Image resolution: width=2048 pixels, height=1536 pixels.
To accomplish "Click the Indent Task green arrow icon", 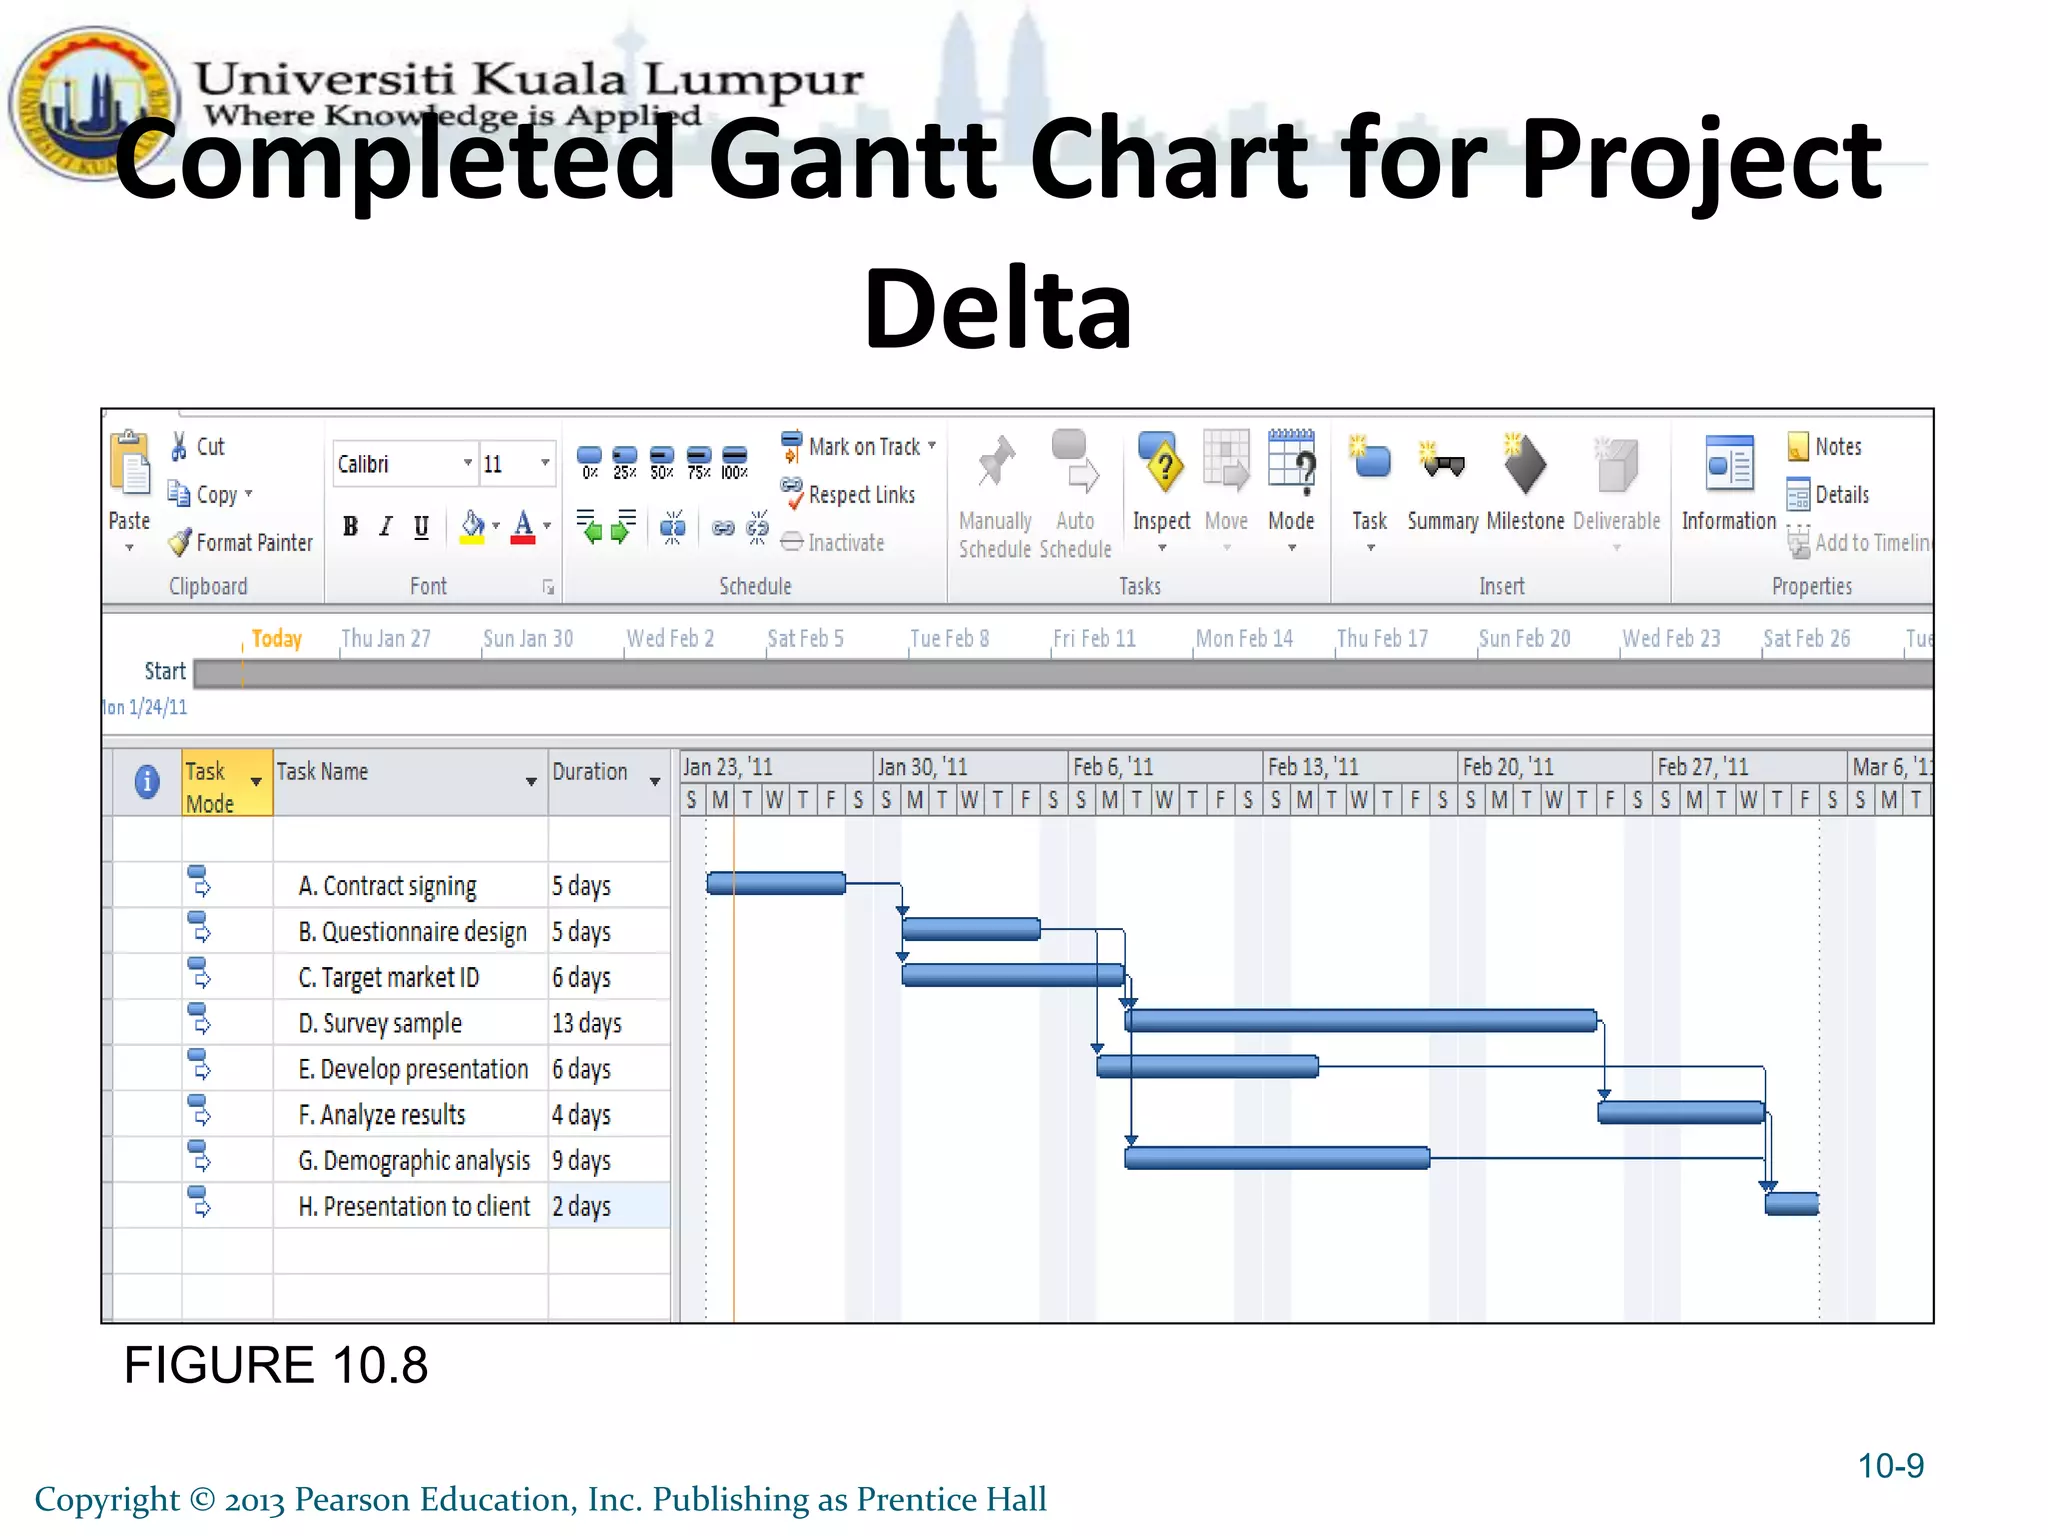I will click(624, 526).
